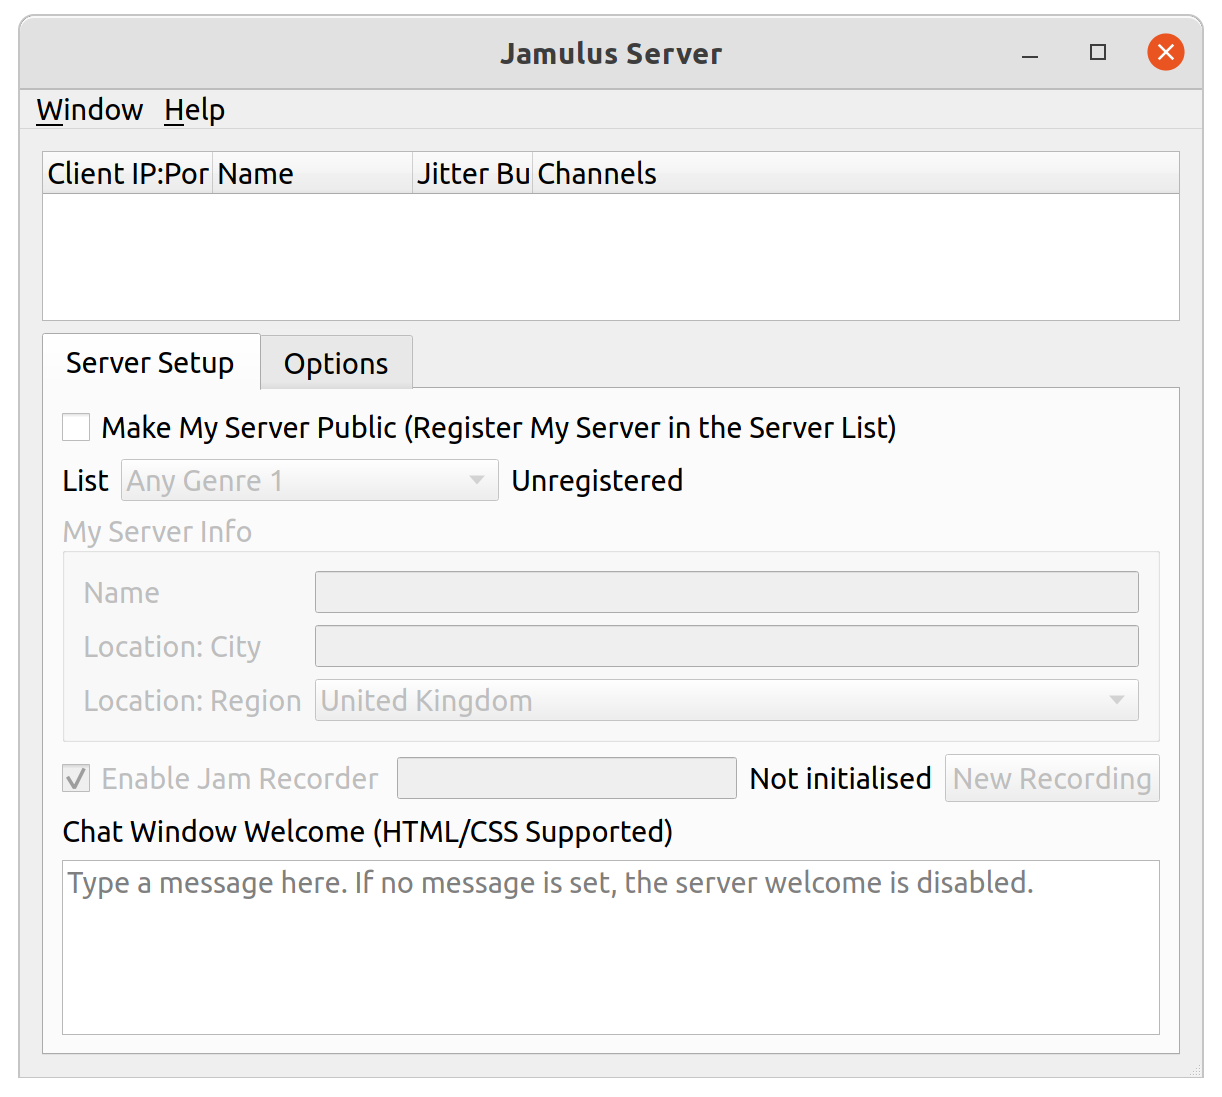Click the Client IP:Port column header

coord(128,174)
